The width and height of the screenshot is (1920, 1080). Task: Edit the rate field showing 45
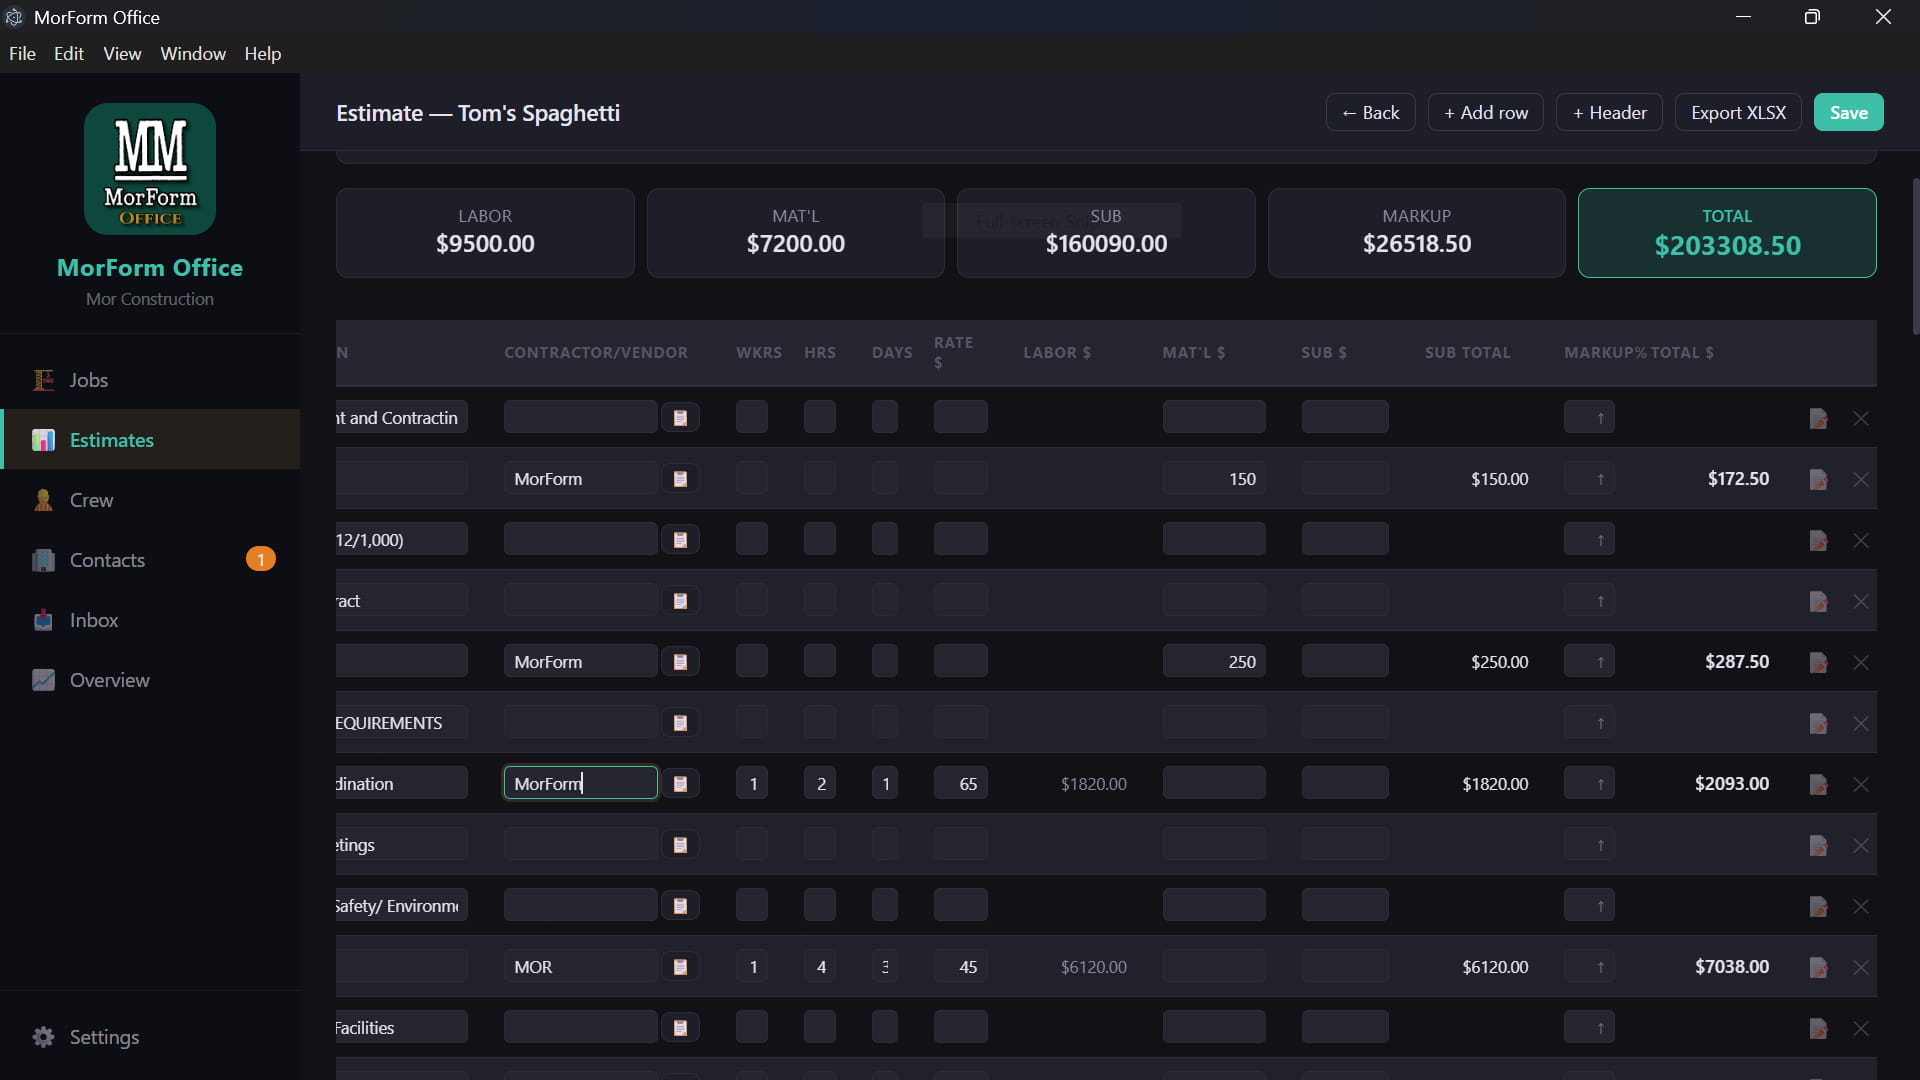tap(960, 967)
